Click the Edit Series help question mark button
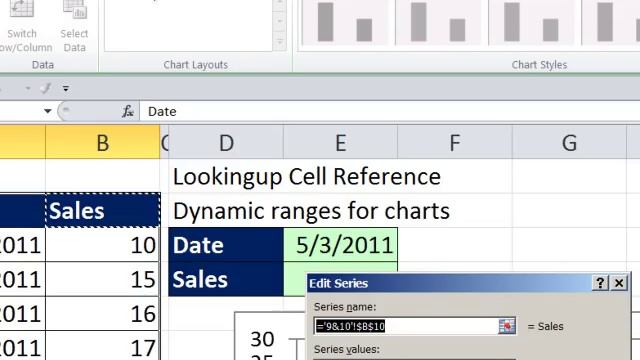Viewport: 640px width, 360px height. click(600, 283)
